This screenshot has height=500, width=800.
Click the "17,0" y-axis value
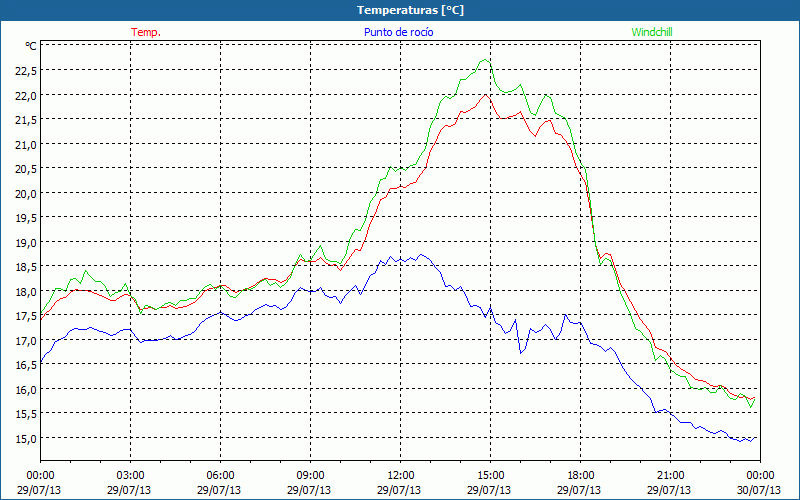pos(27,341)
